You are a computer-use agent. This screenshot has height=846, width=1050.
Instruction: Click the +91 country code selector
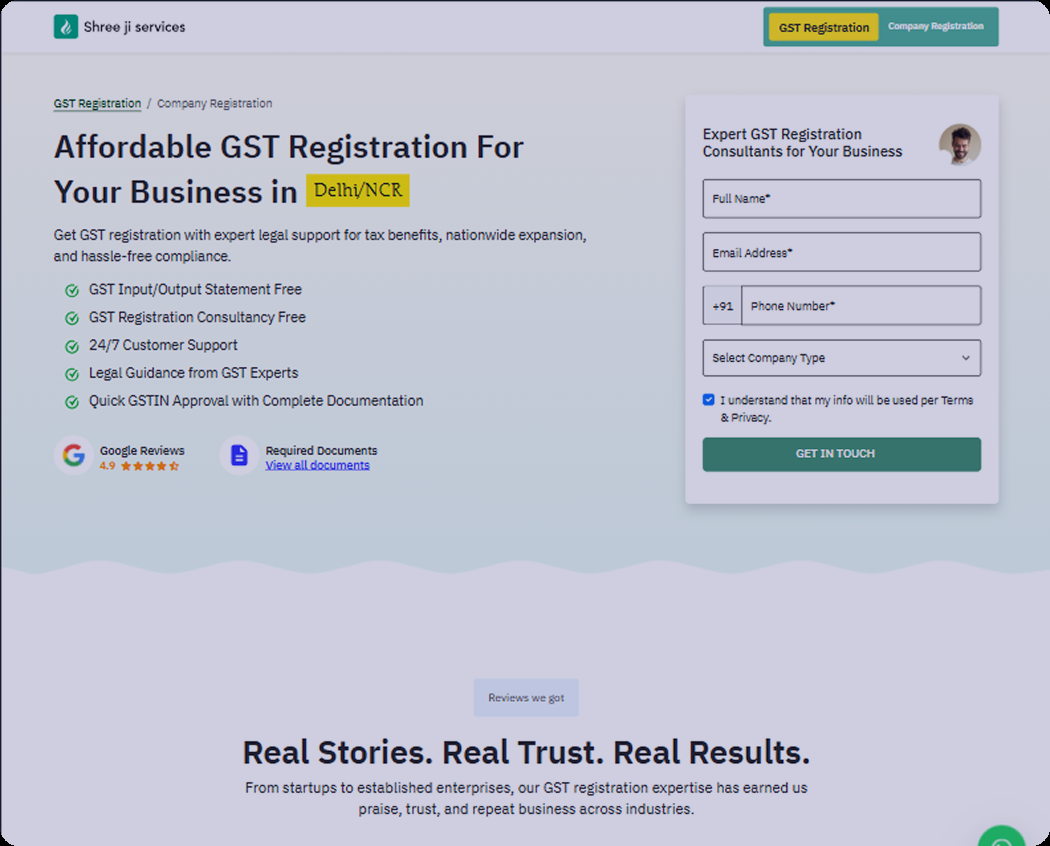pyautogui.click(x=722, y=306)
